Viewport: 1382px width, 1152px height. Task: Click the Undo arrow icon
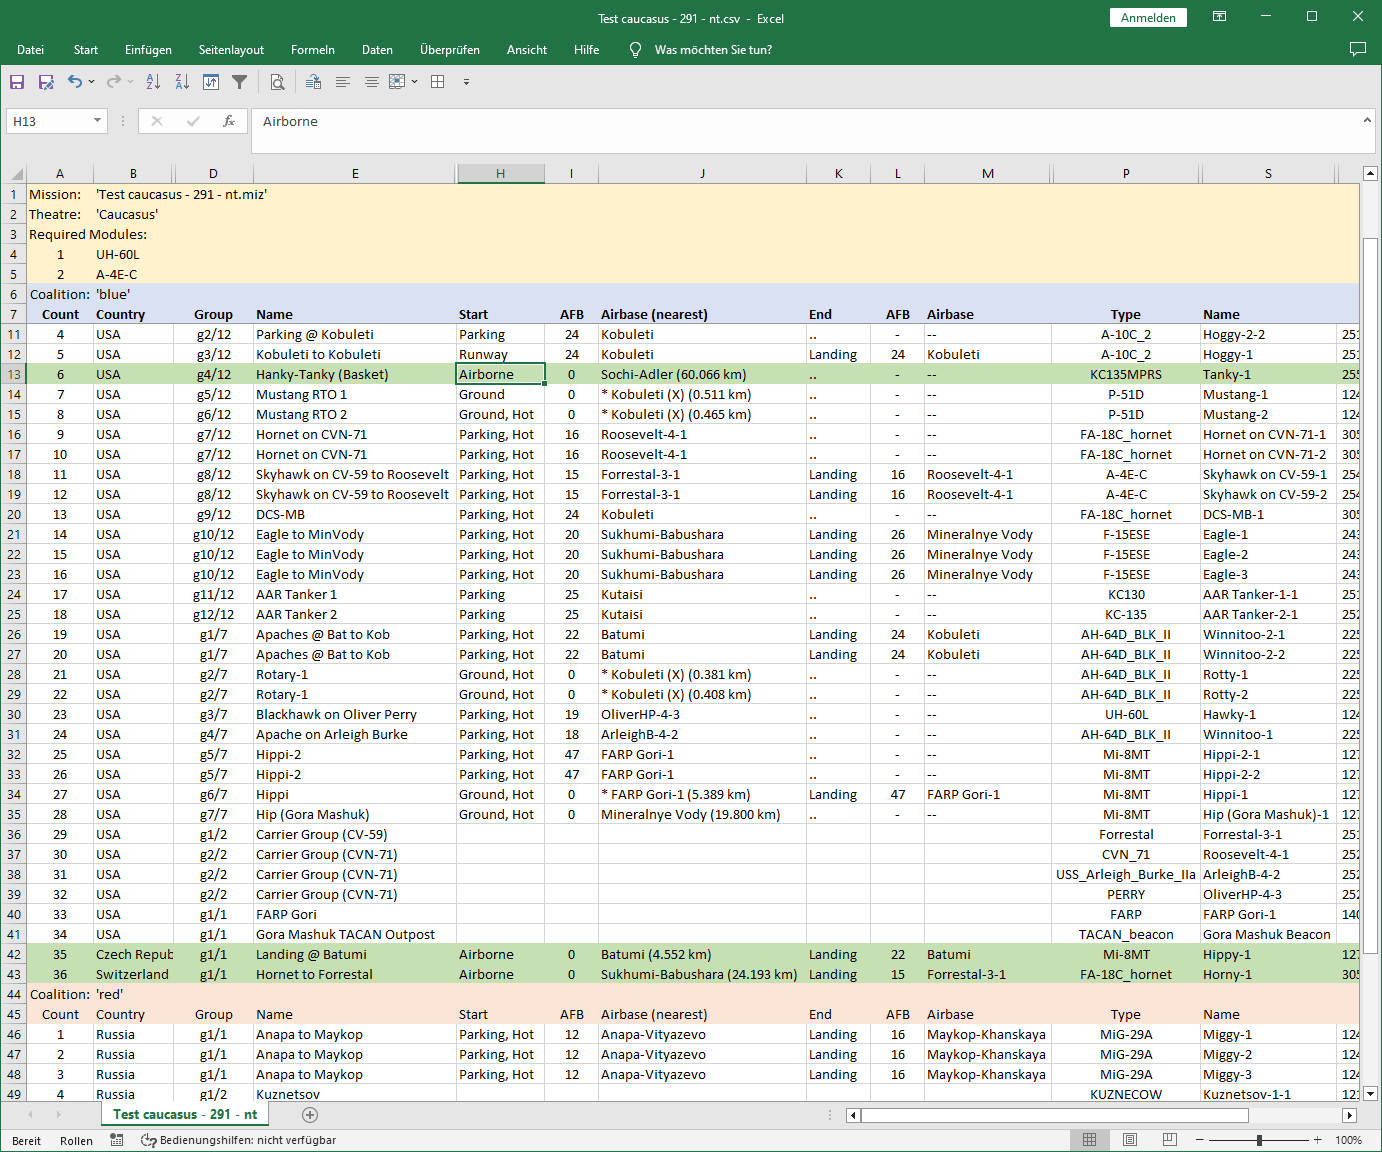74,82
